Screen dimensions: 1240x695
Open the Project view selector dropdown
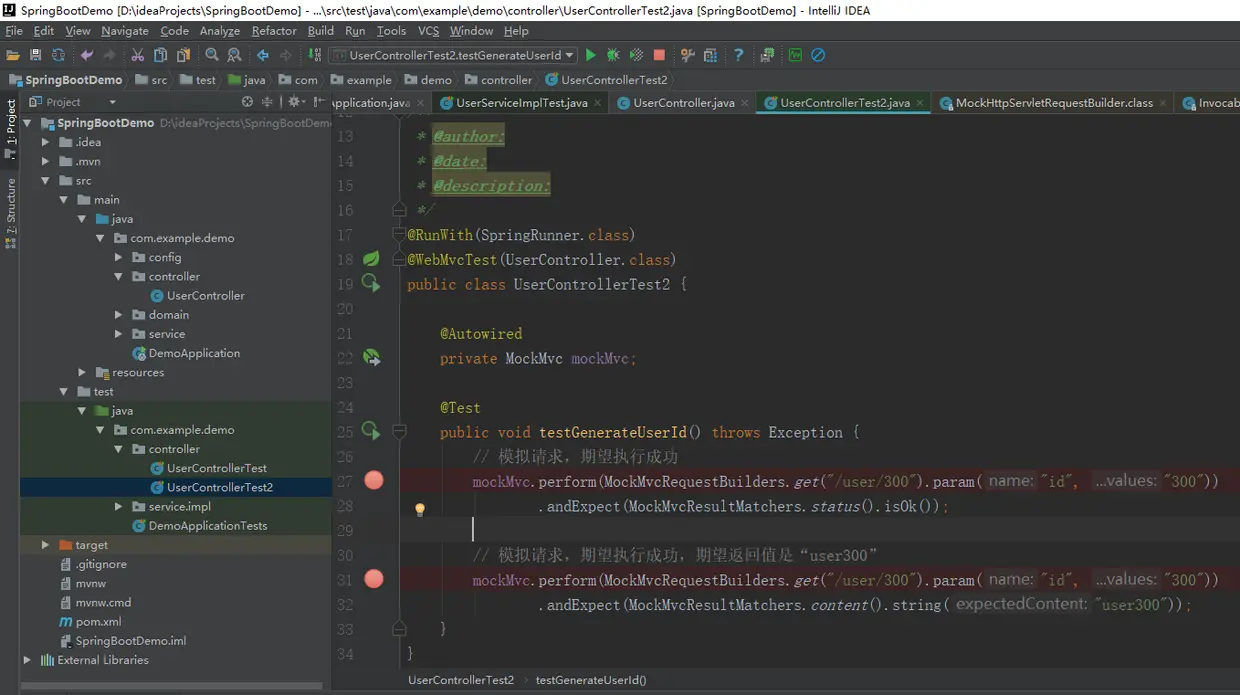pyautogui.click(x=73, y=102)
